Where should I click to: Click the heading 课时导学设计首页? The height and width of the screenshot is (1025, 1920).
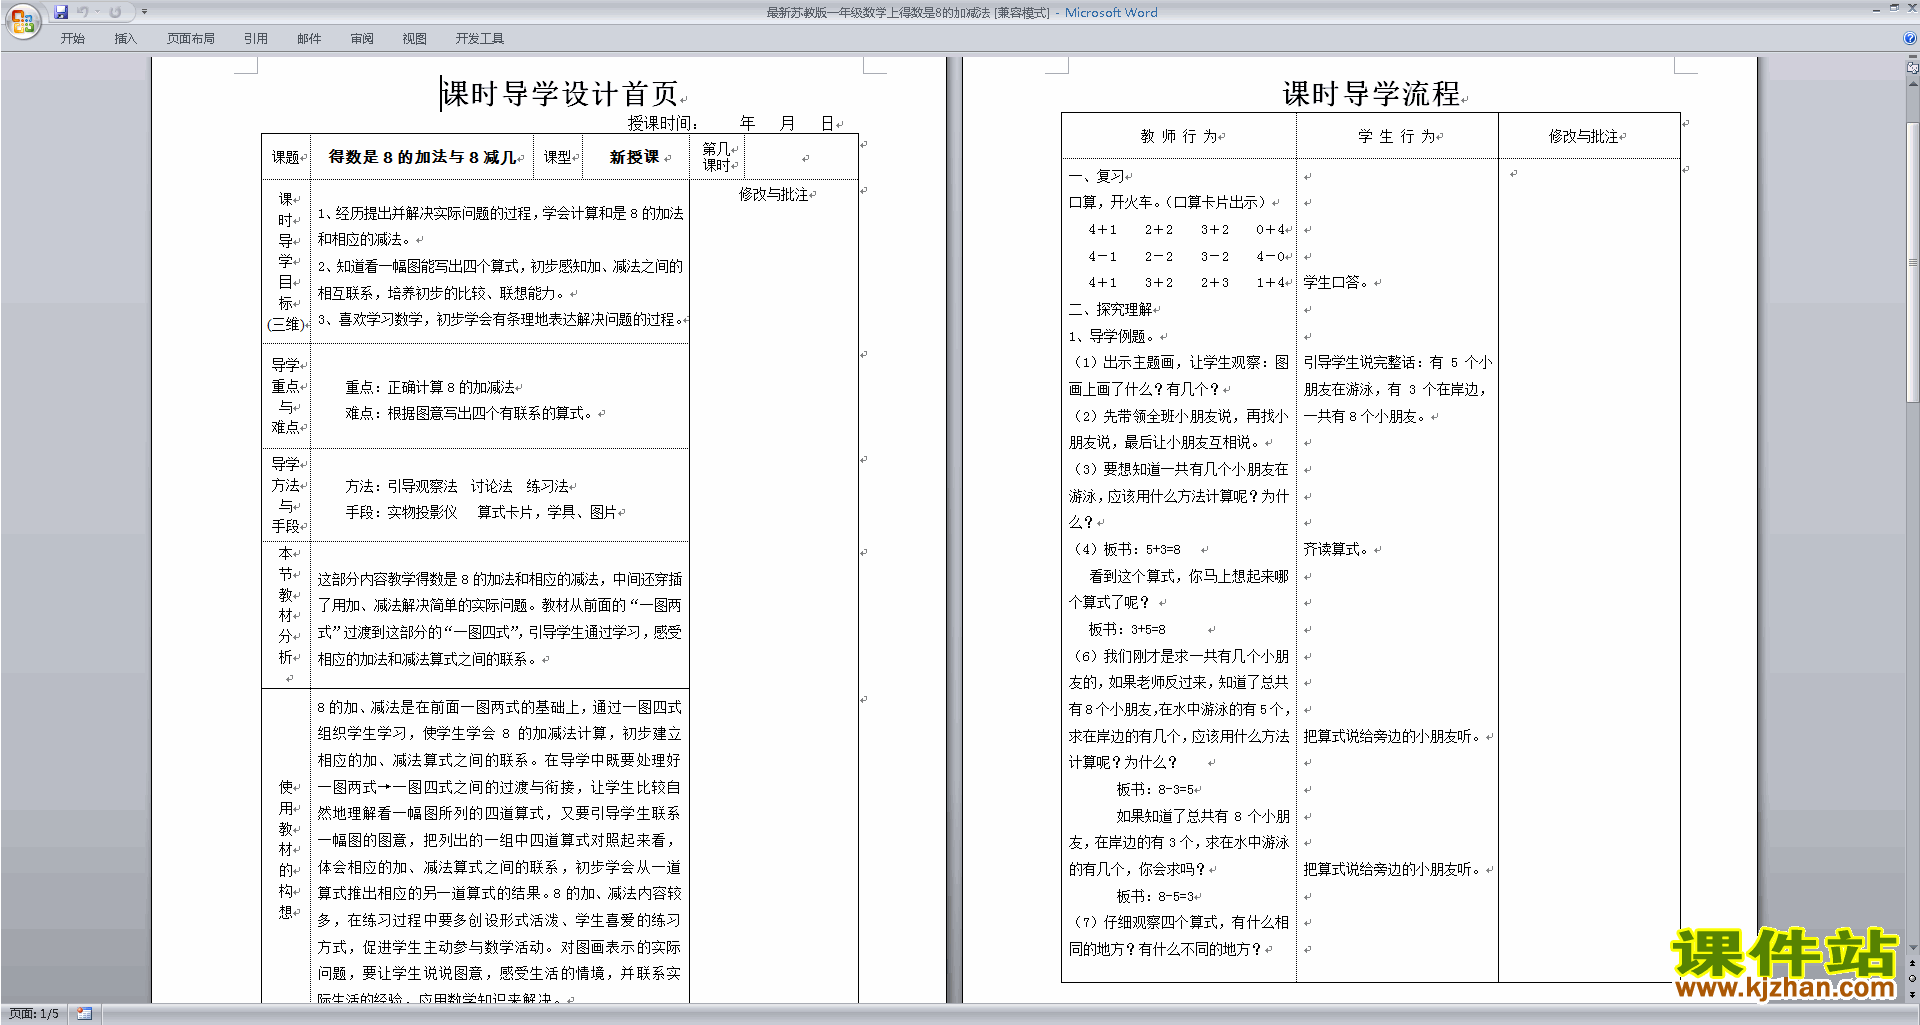pyautogui.click(x=560, y=94)
